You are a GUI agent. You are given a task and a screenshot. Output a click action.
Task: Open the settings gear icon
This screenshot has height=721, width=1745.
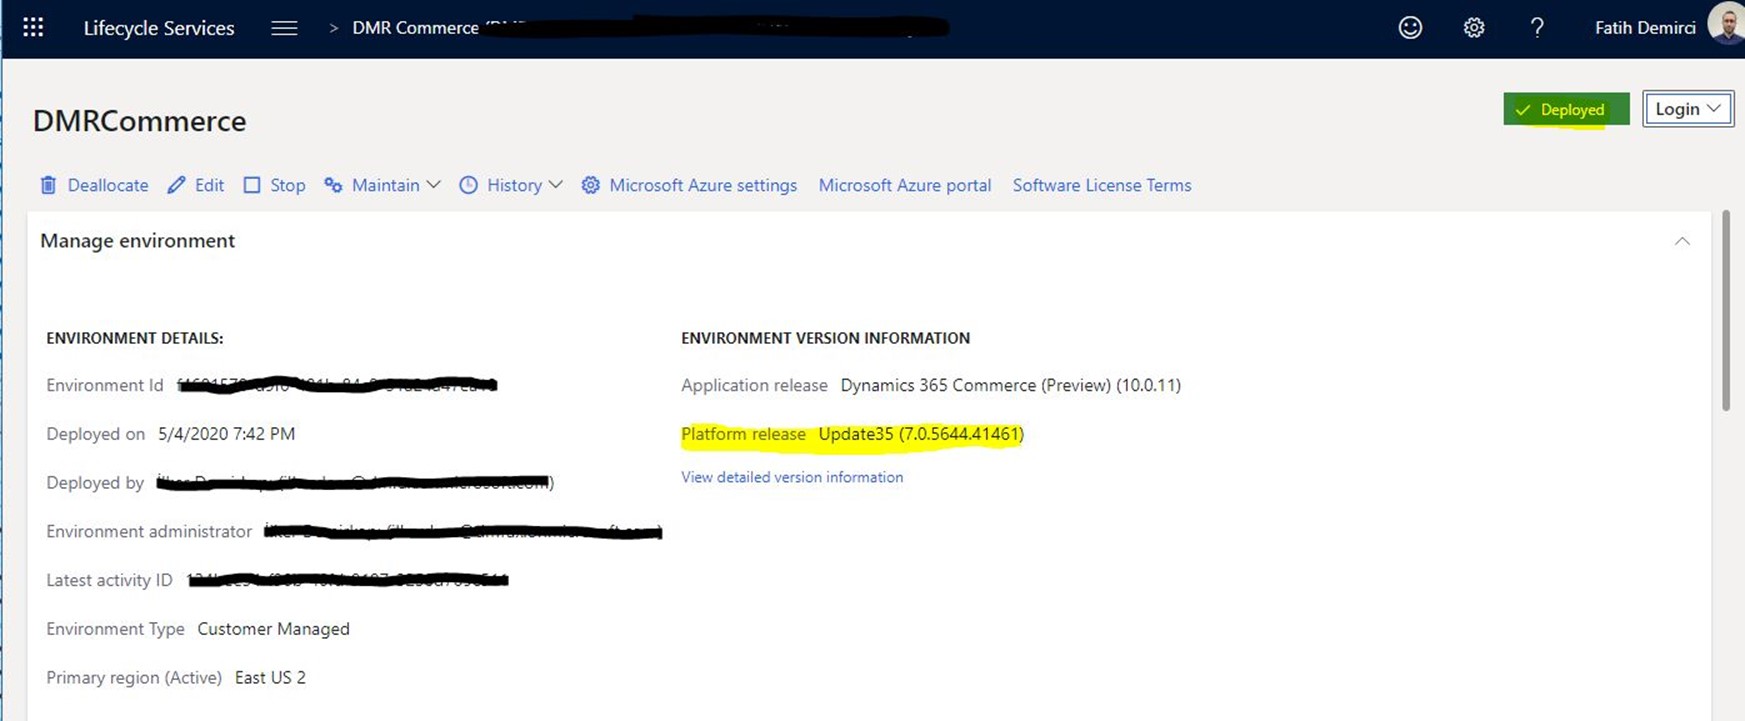point(1474,28)
